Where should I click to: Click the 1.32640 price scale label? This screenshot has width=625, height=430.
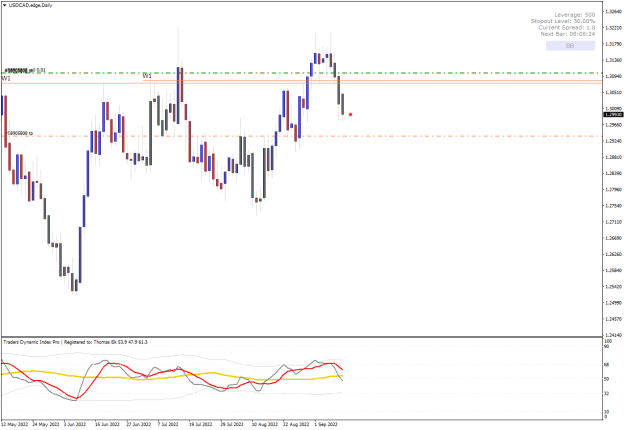tap(613, 12)
